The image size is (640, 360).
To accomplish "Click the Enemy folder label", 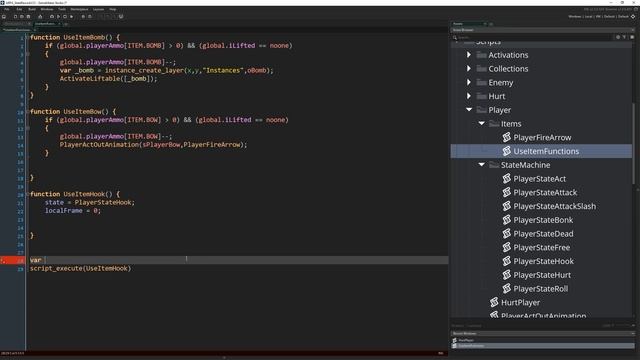I will (x=501, y=82).
